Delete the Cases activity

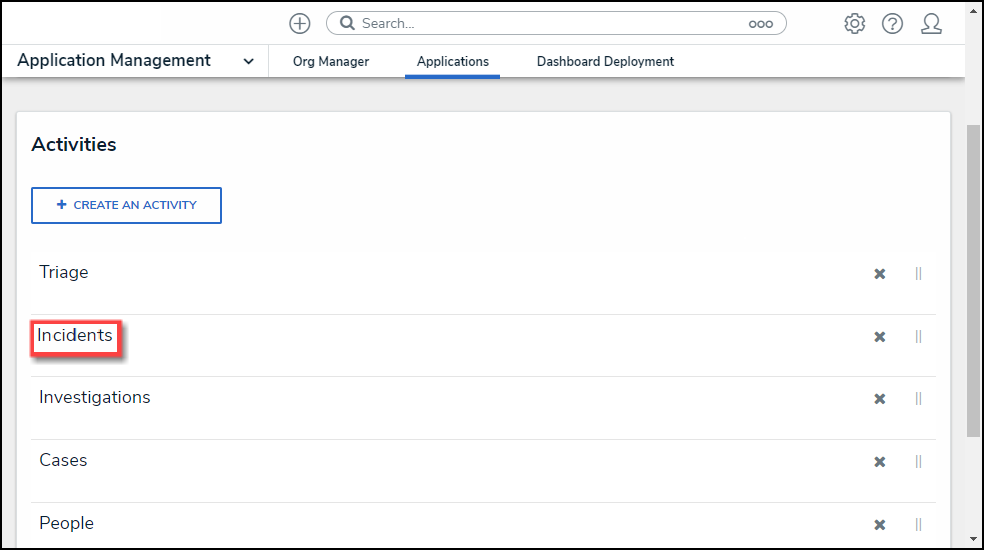tap(880, 462)
